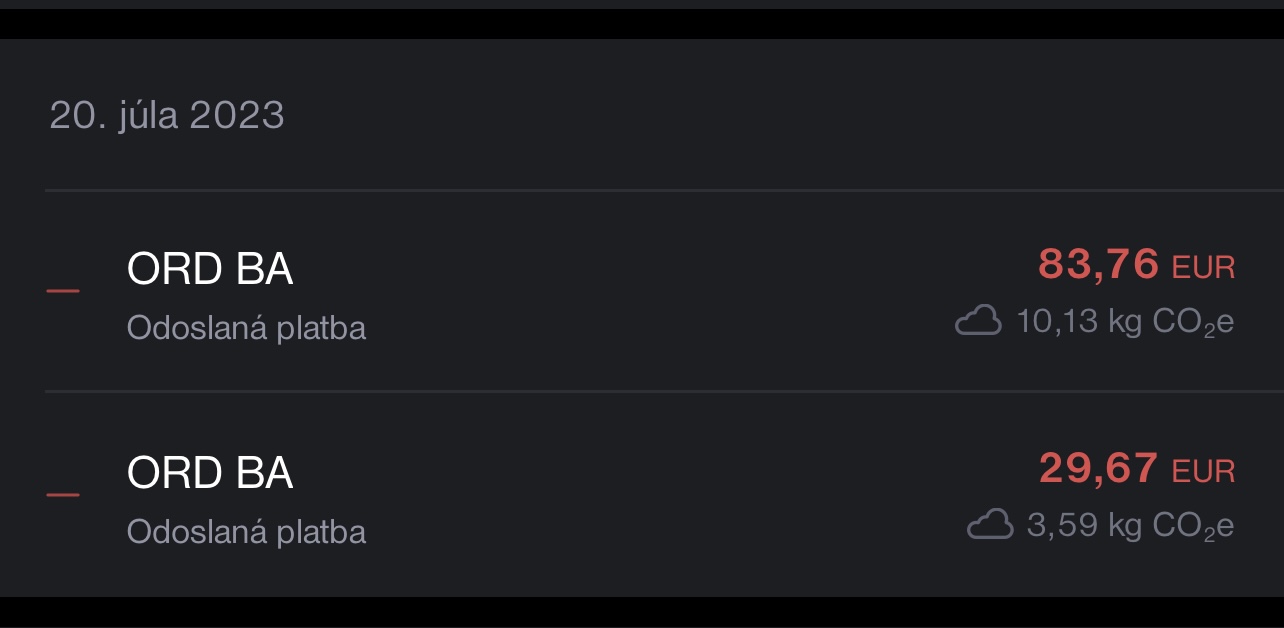Click the divider line below the date header

660,189
